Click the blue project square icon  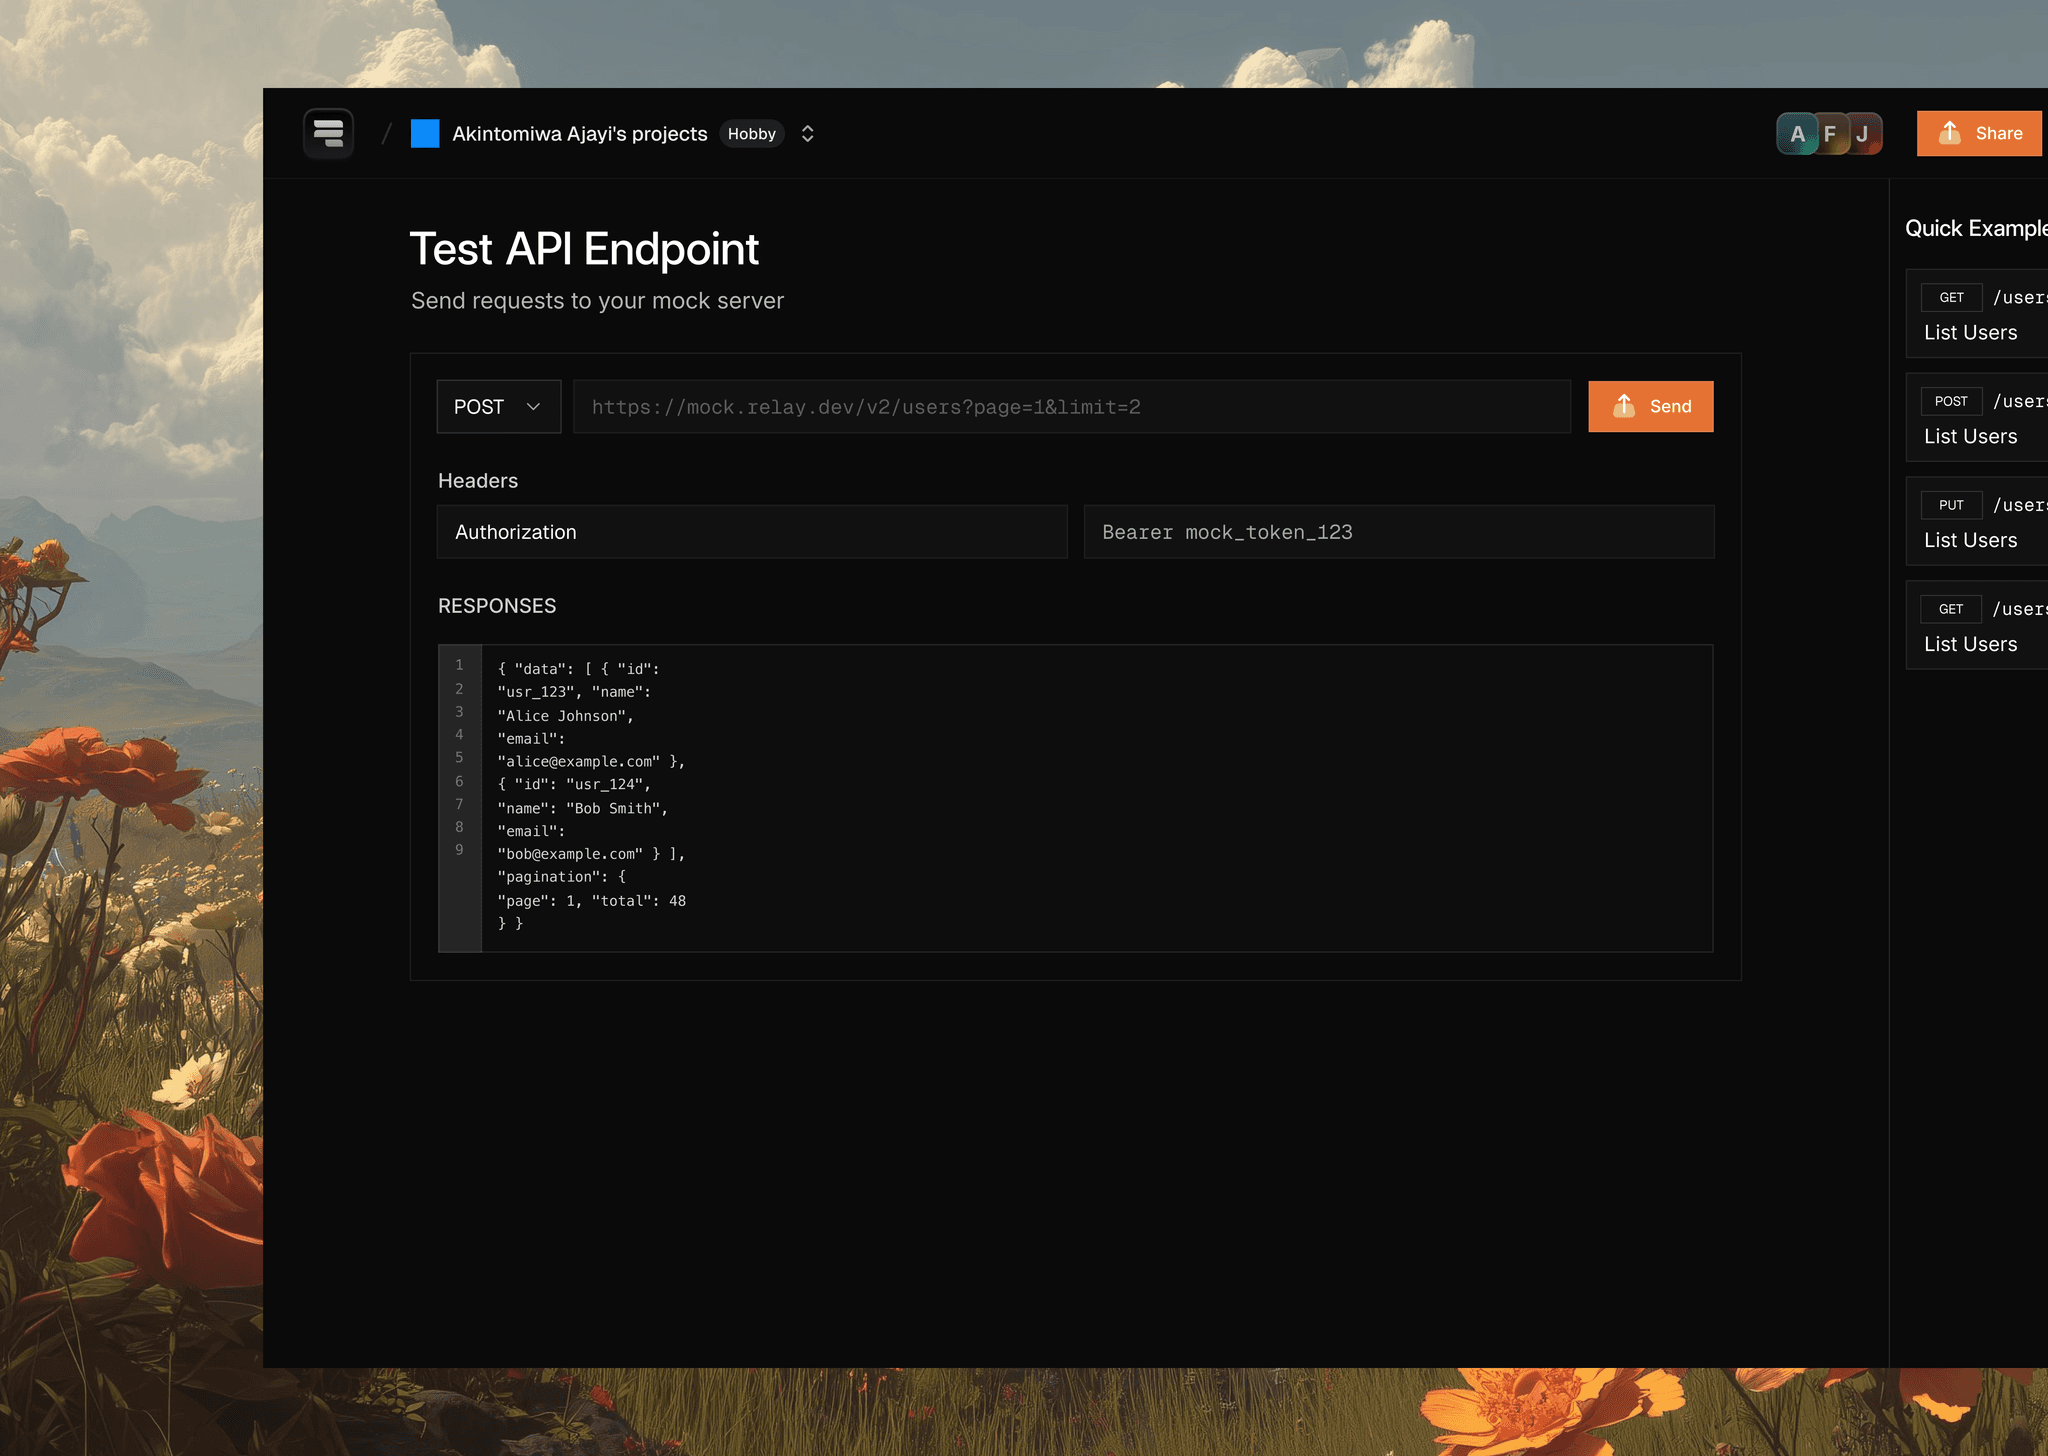[x=425, y=133]
